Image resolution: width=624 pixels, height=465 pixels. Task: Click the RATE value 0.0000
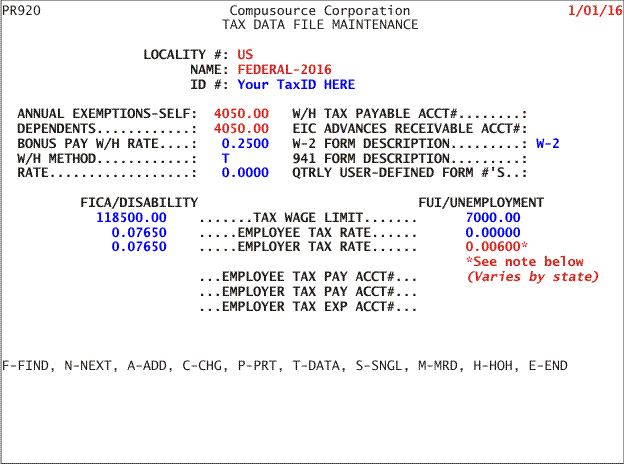tap(245, 173)
